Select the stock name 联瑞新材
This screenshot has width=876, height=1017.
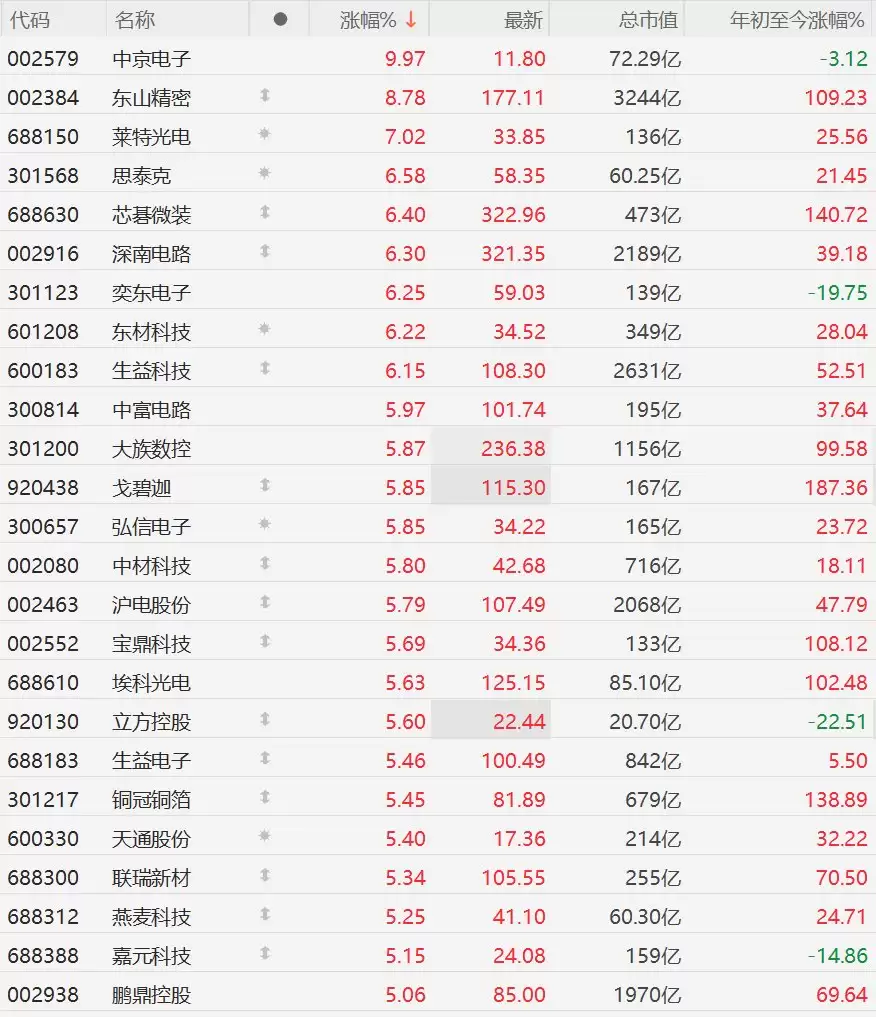(x=151, y=878)
